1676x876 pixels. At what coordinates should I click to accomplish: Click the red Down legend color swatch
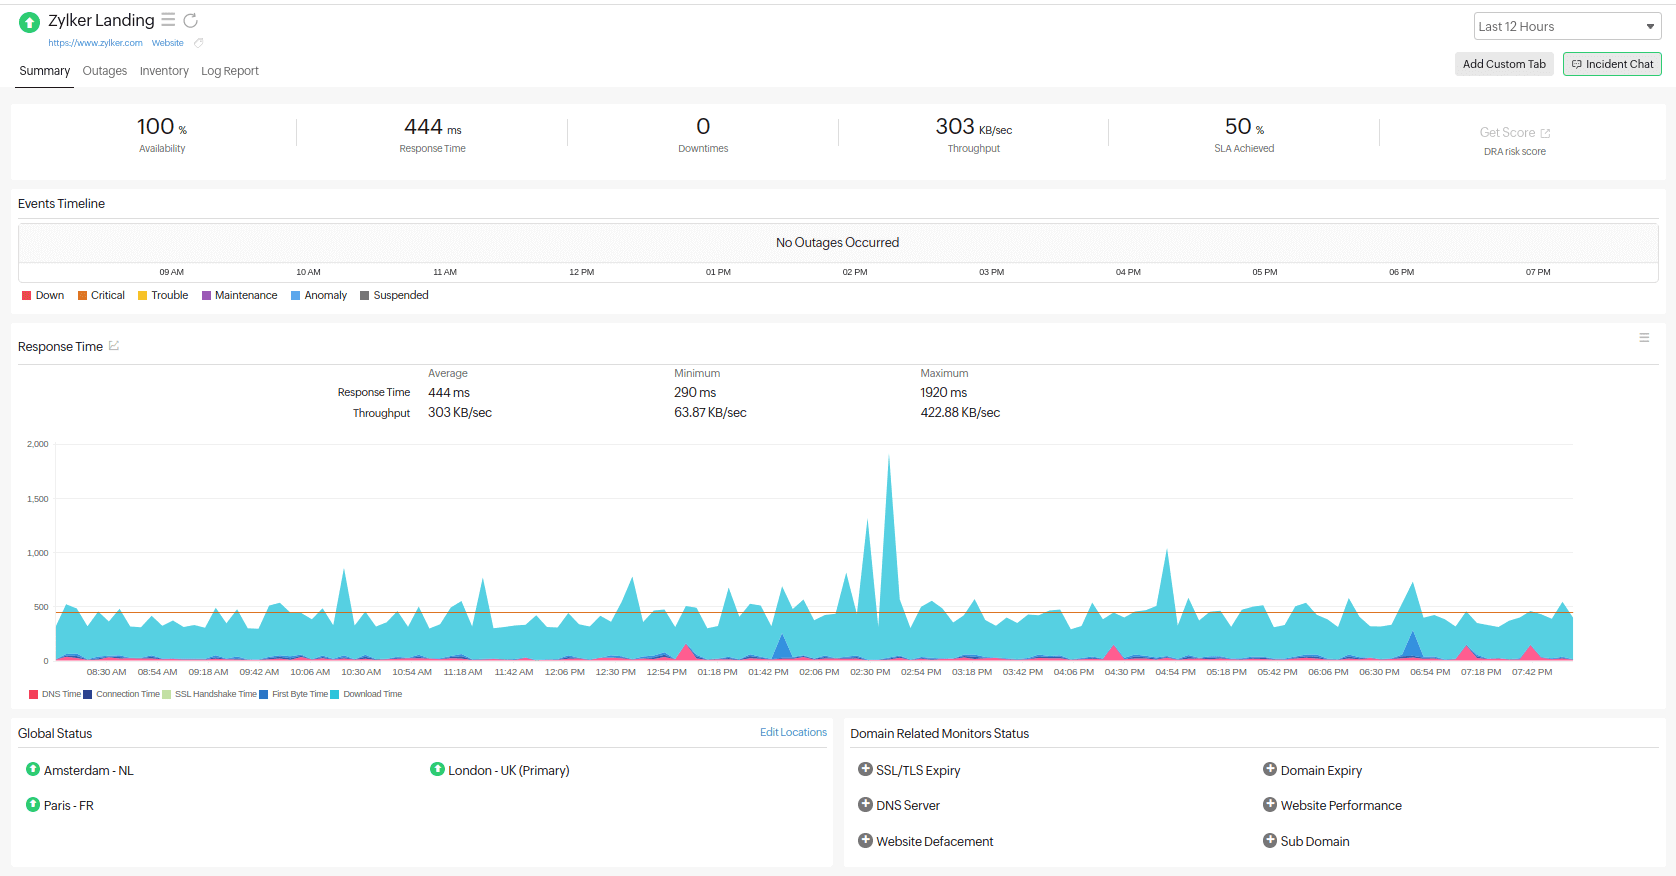tap(27, 296)
